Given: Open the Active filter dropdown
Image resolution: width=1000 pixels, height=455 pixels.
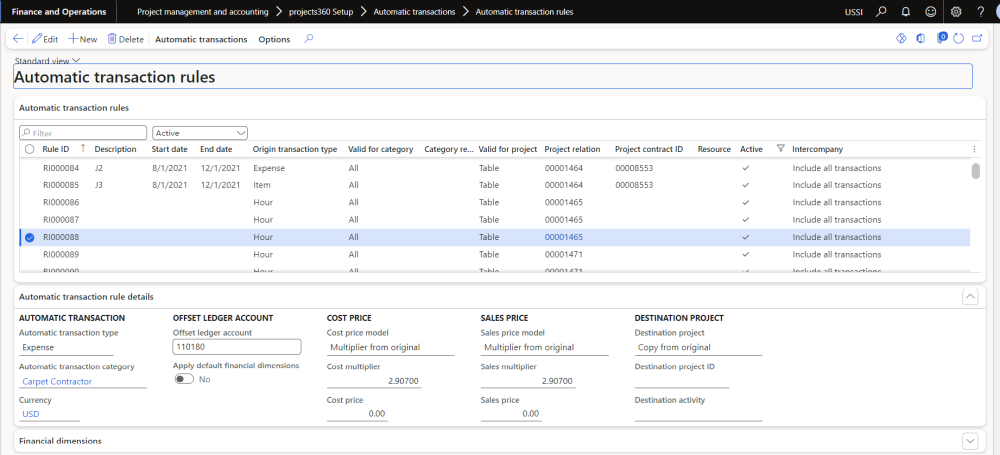Looking at the screenshot, I should click(200, 132).
